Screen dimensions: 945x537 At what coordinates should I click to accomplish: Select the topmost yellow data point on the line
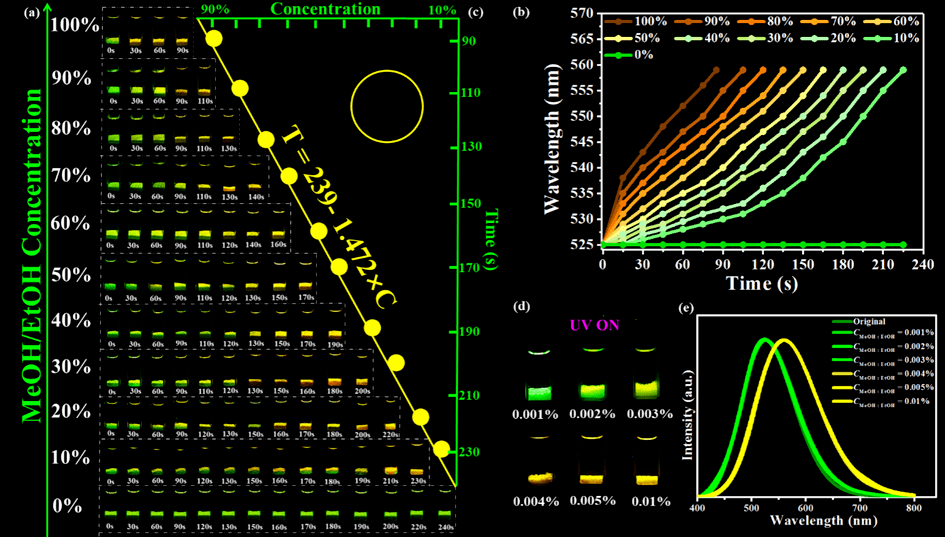[214, 39]
